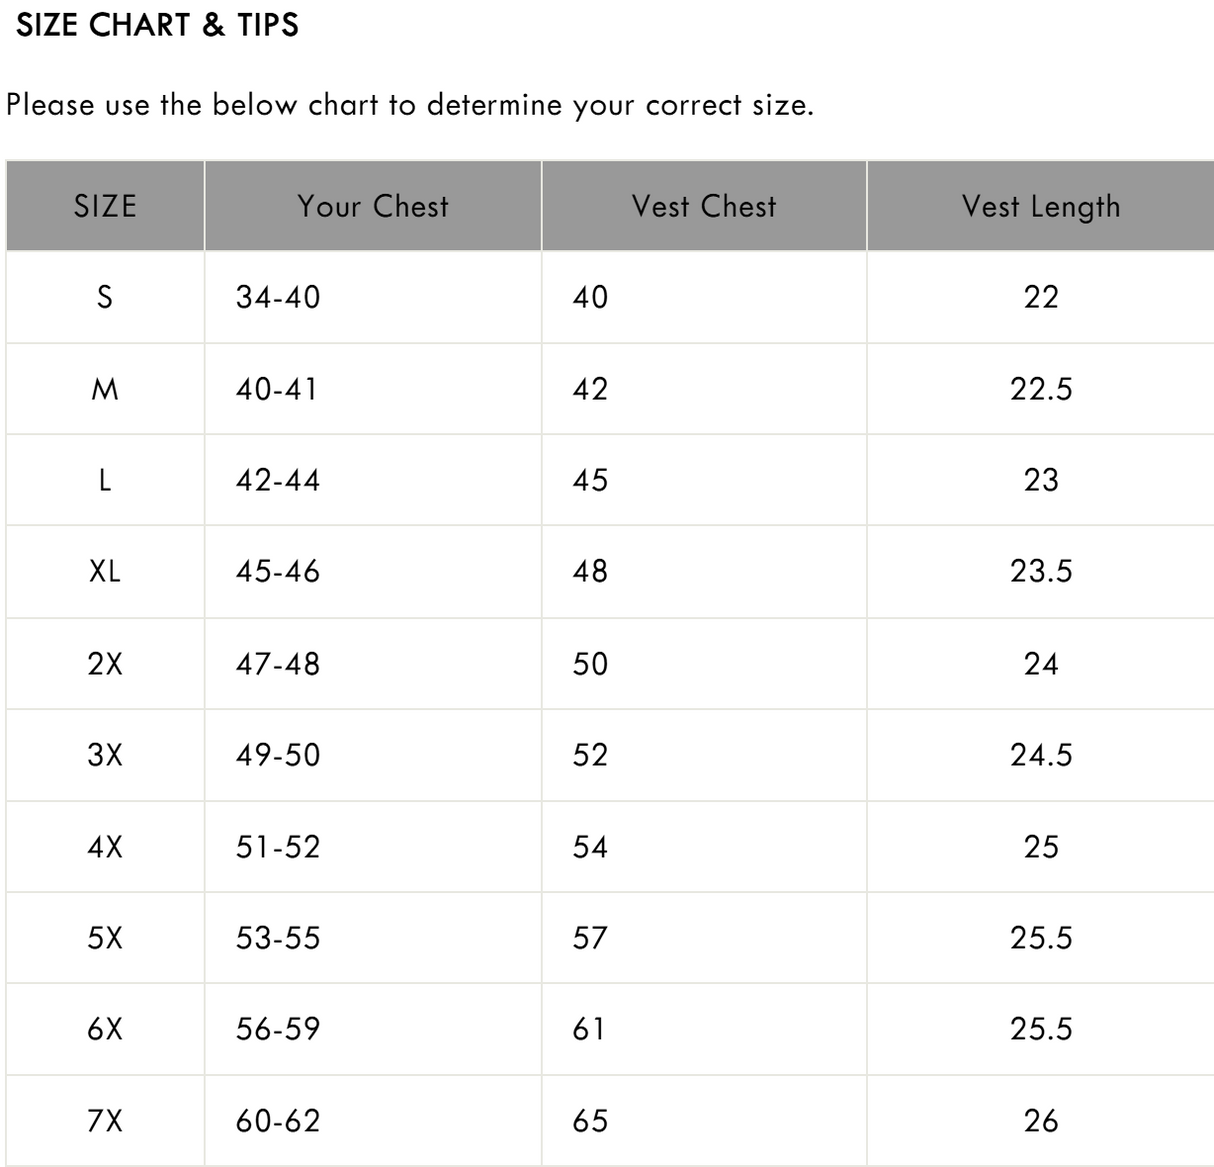The width and height of the screenshot is (1214, 1167).
Task: Select the 53-55 chest range cell
Action: (278, 938)
